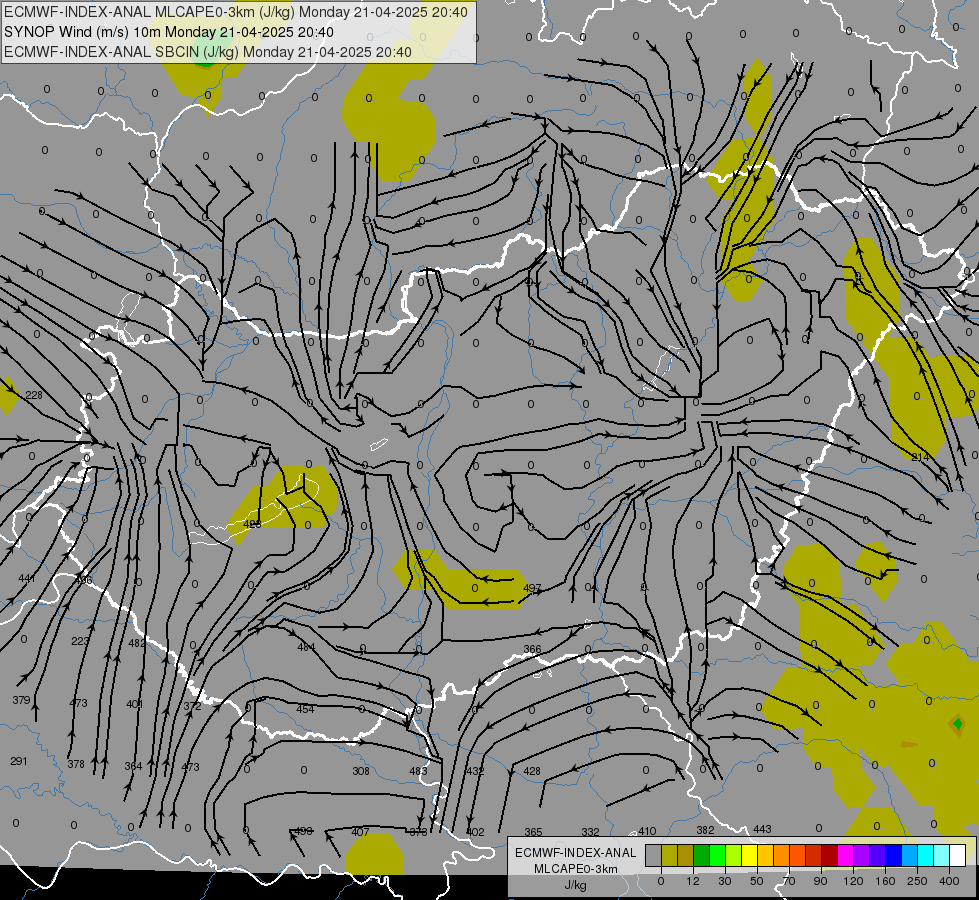
Task: Click the legend scale value '400'
Action: coord(949,881)
